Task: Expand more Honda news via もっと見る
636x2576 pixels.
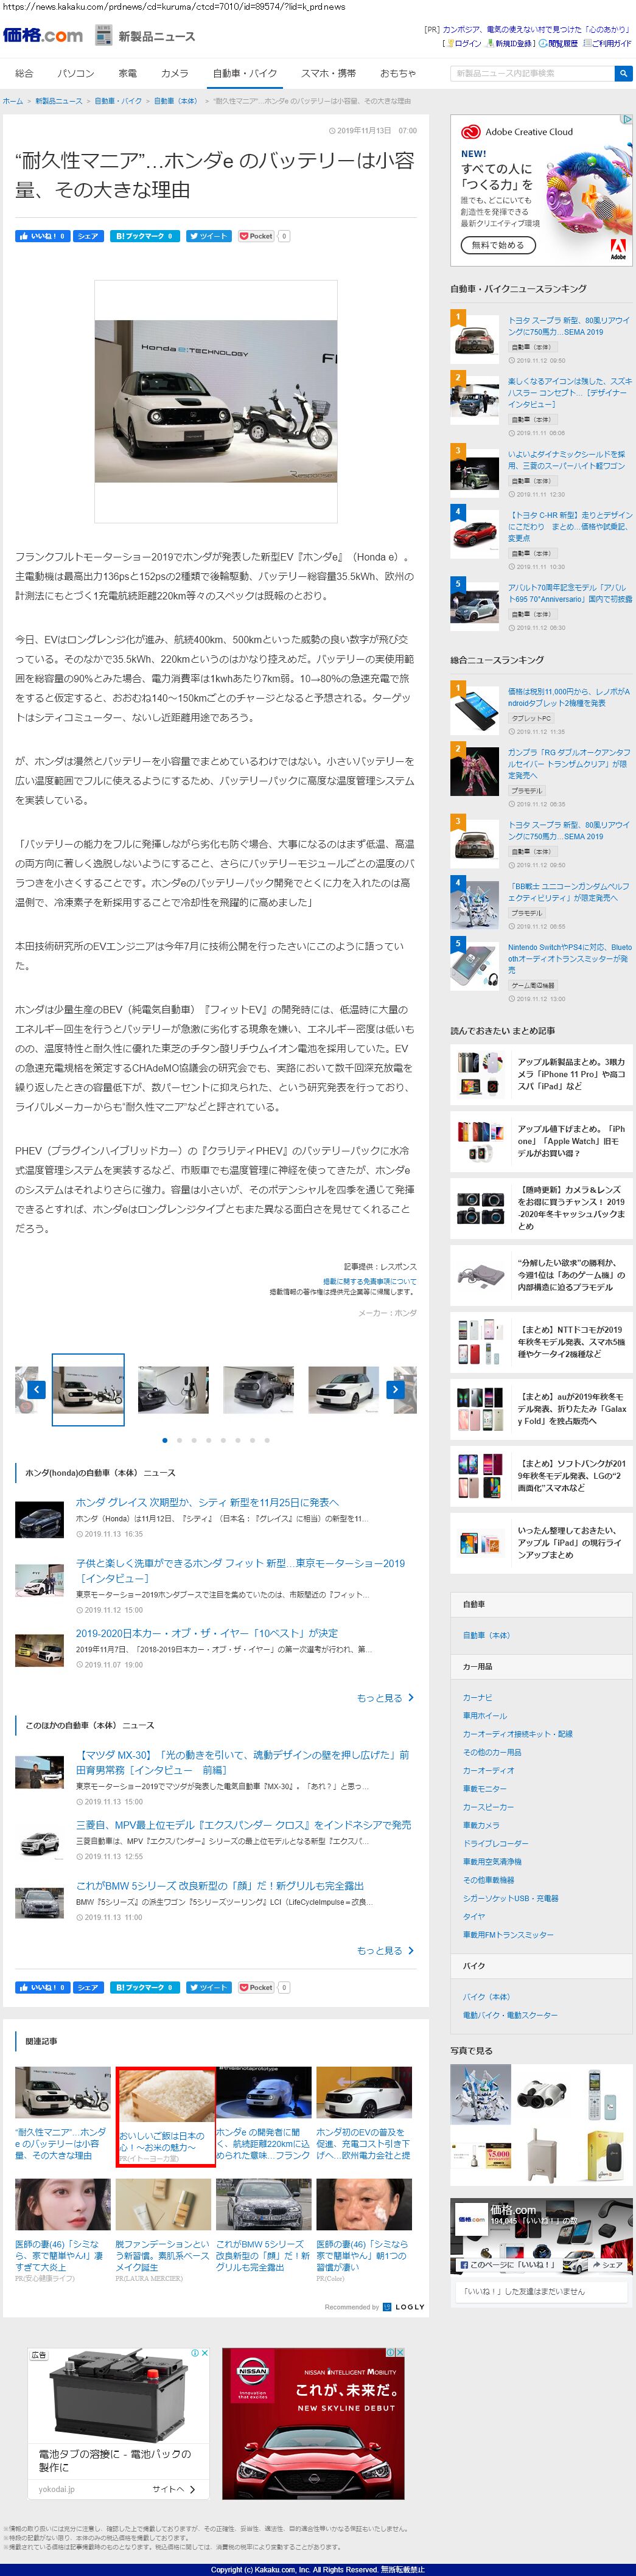Action: pos(385,1697)
